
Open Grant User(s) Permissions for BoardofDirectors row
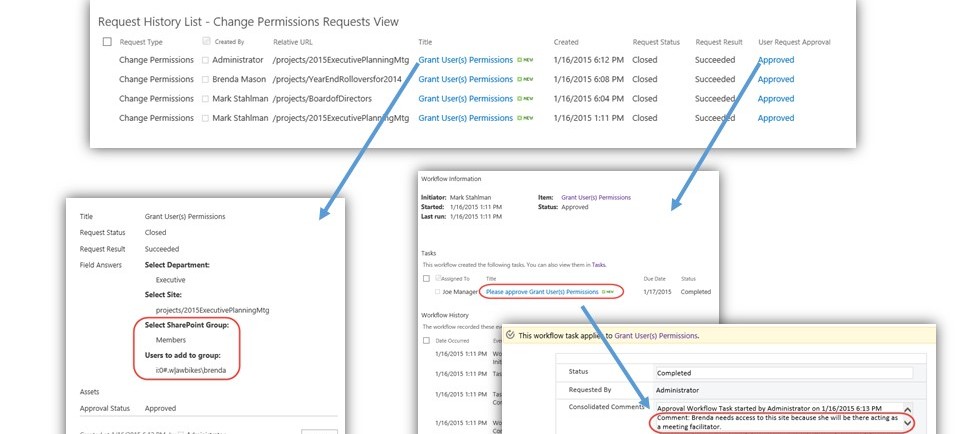pyautogui.click(x=465, y=99)
